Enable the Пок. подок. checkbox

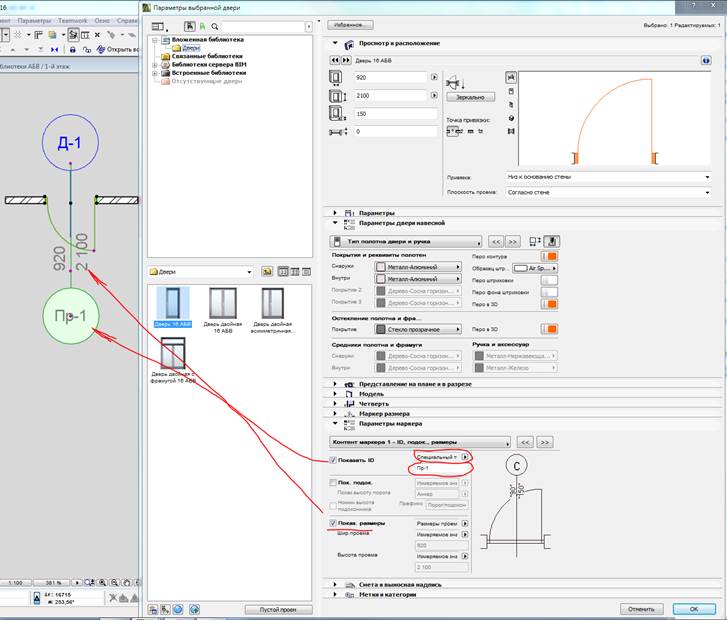point(333,482)
